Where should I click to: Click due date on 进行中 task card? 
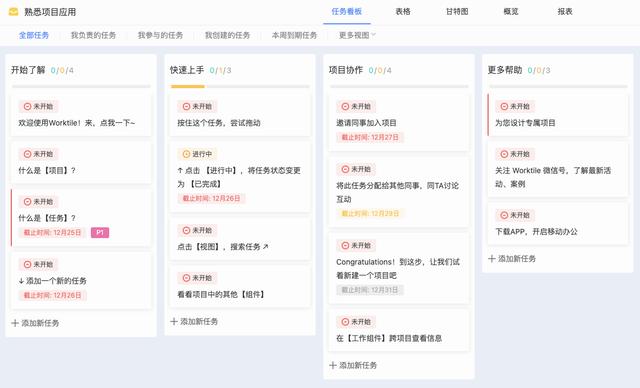coord(211,199)
